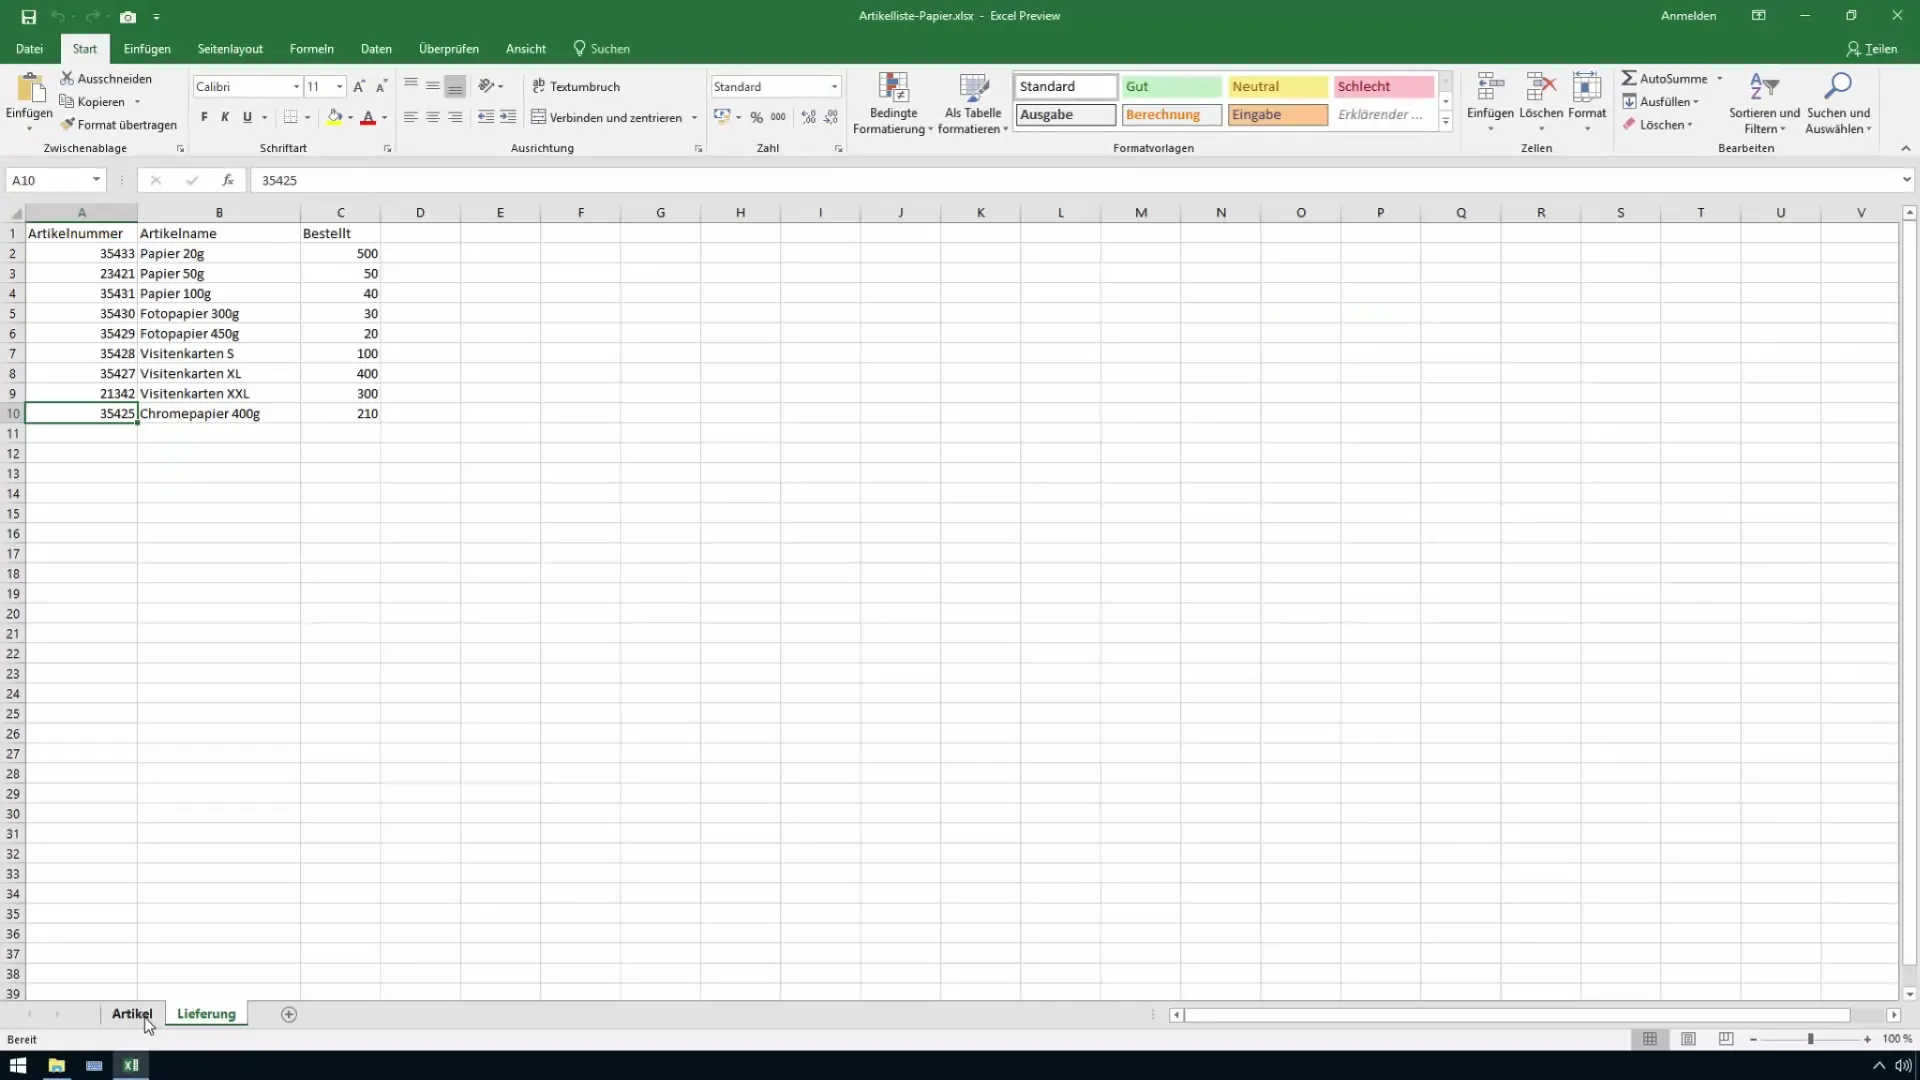Click the insert function fx icon
This screenshot has width=1920, height=1080.
pos(228,180)
